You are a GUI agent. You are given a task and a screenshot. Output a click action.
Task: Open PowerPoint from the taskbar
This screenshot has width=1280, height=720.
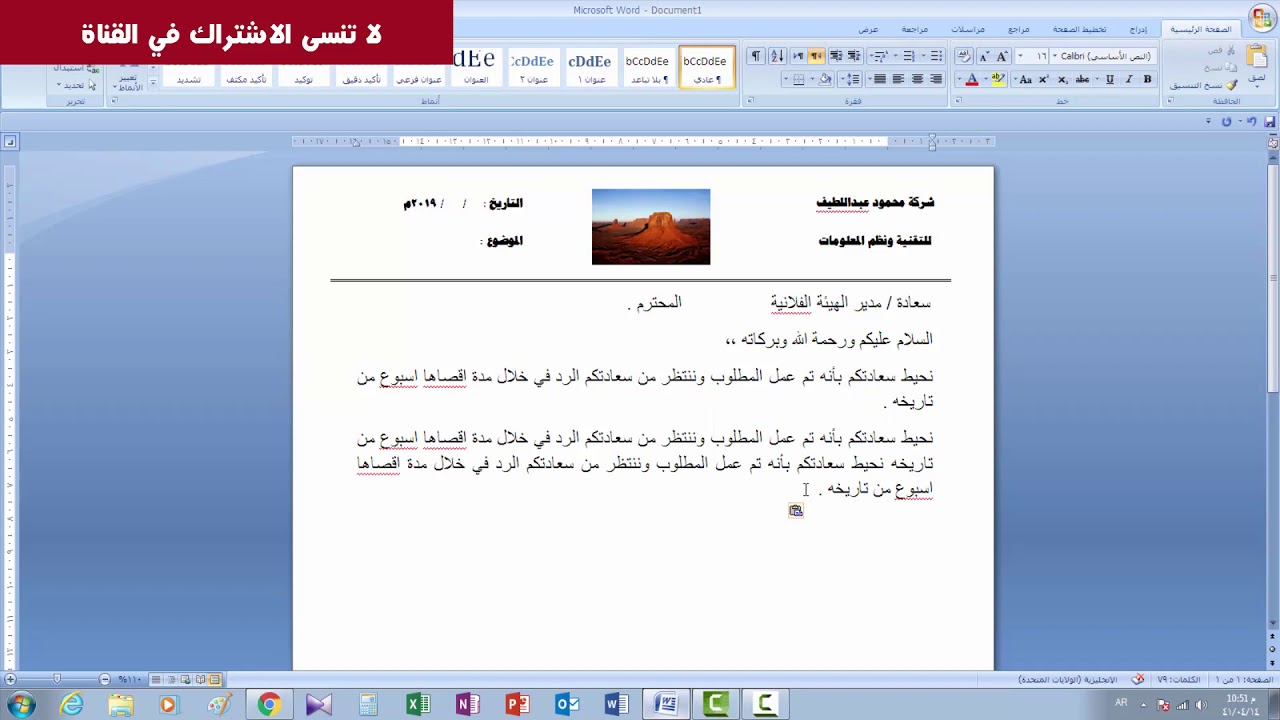coord(517,705)
